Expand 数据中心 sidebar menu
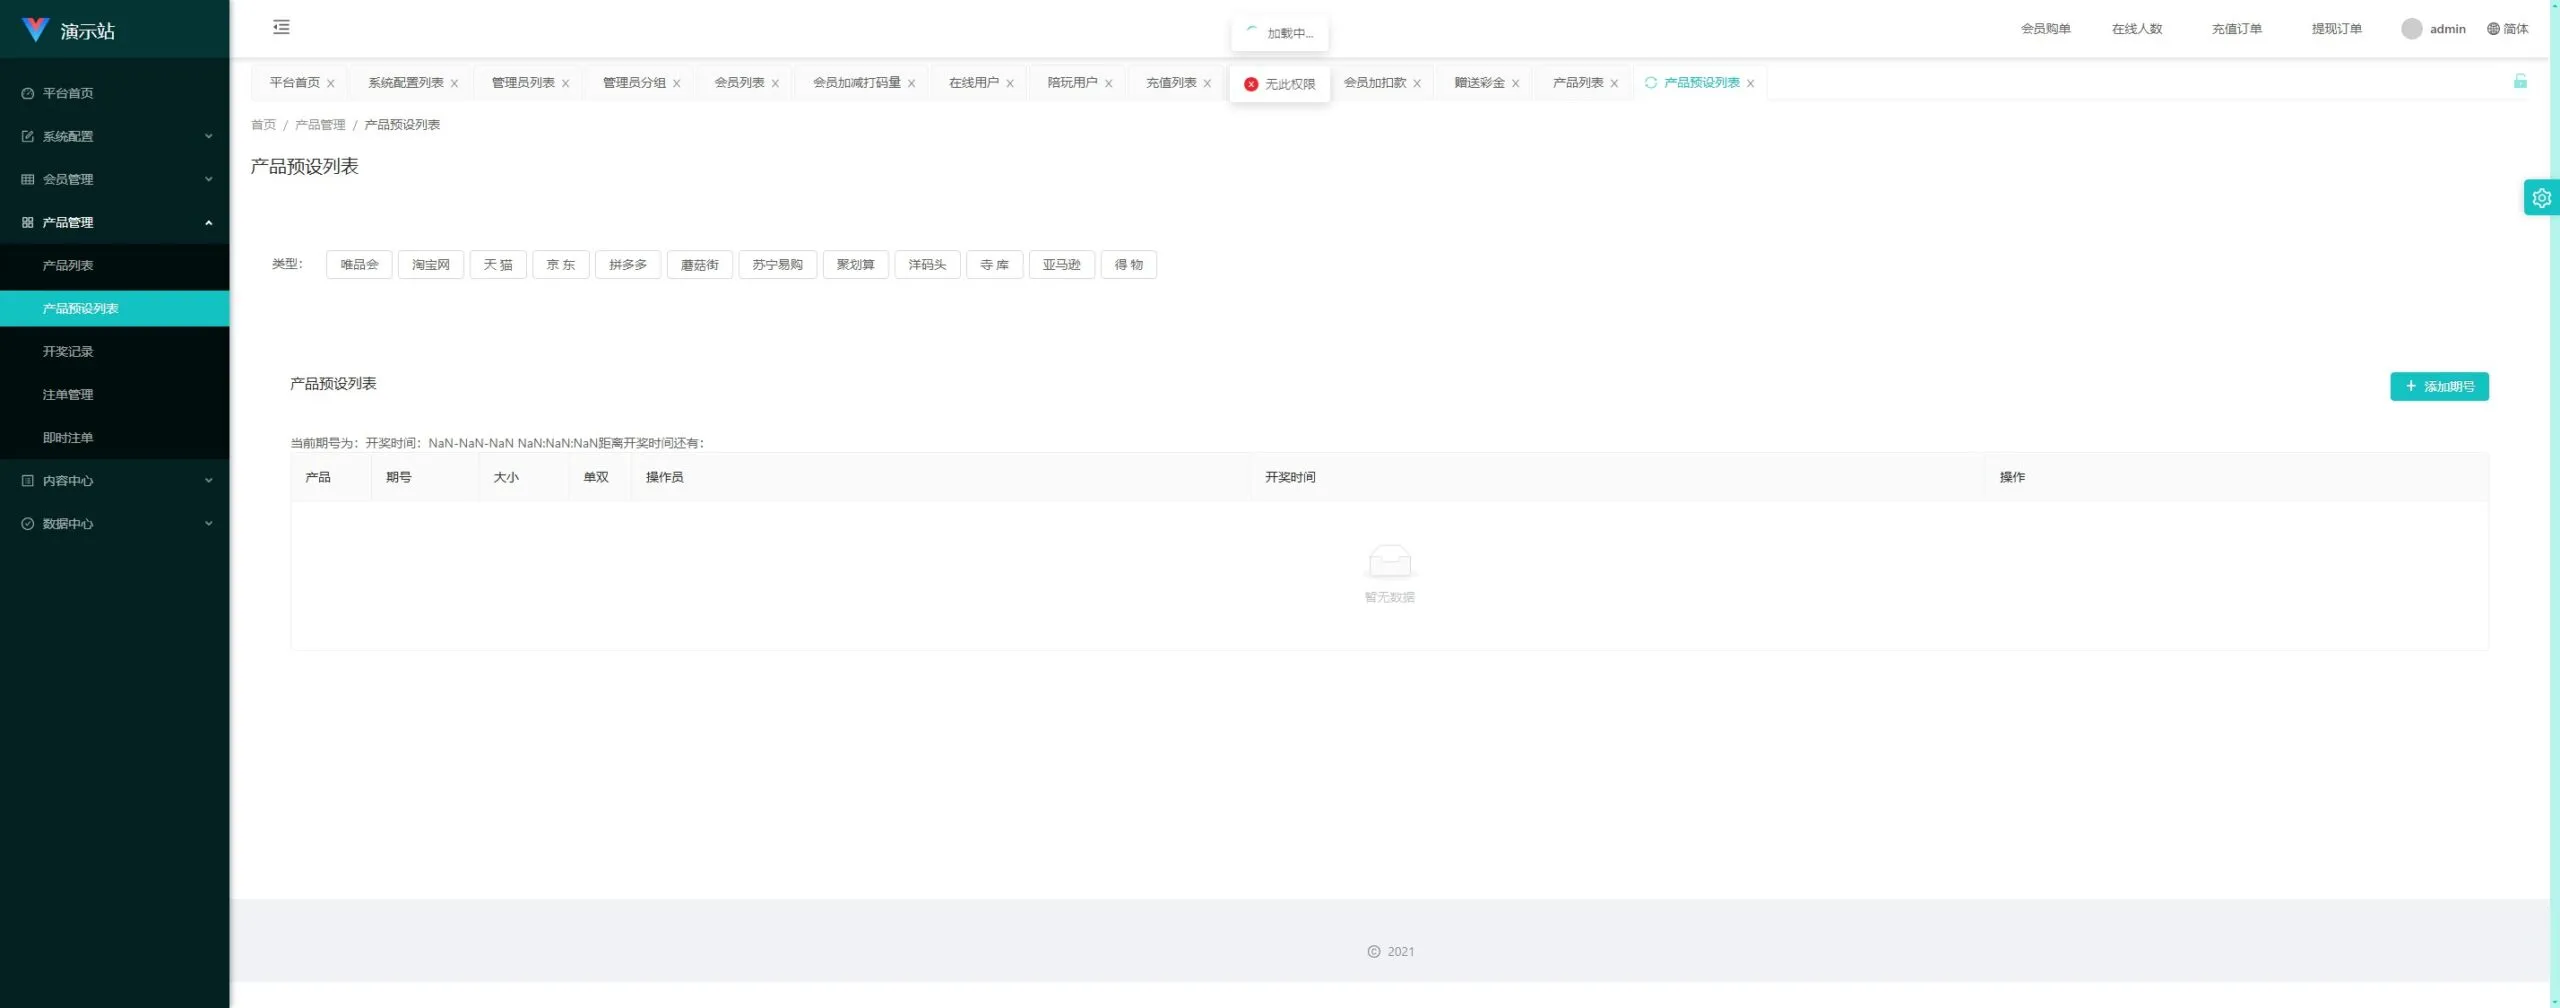 tap(115, 523)
